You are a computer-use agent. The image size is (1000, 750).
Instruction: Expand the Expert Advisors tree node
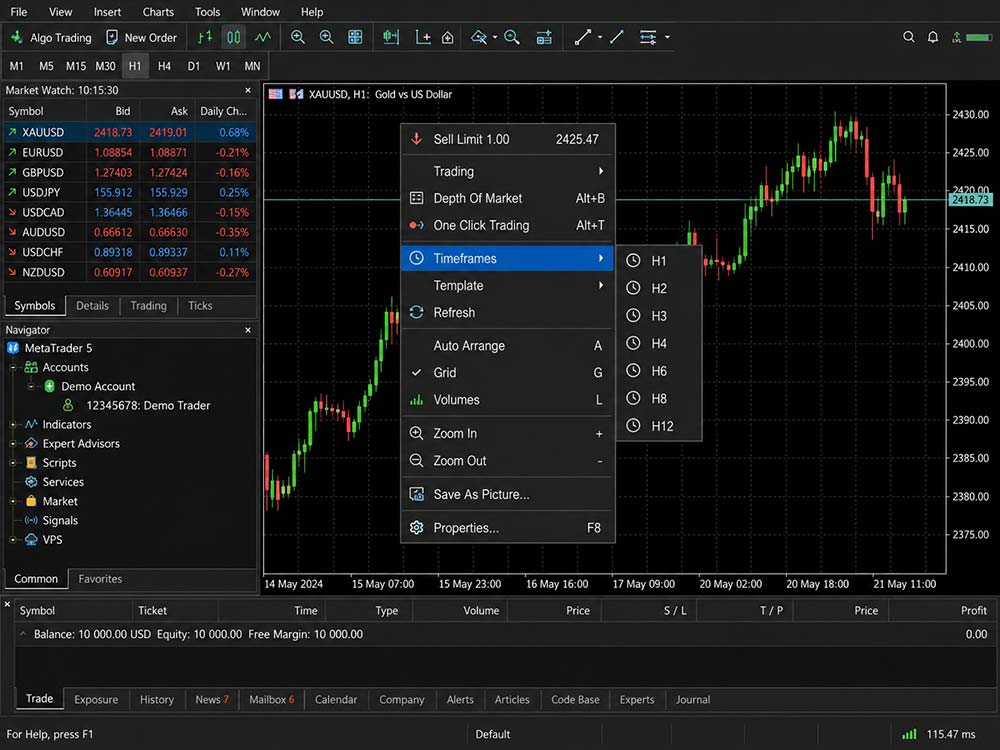(x=13, y=444)
